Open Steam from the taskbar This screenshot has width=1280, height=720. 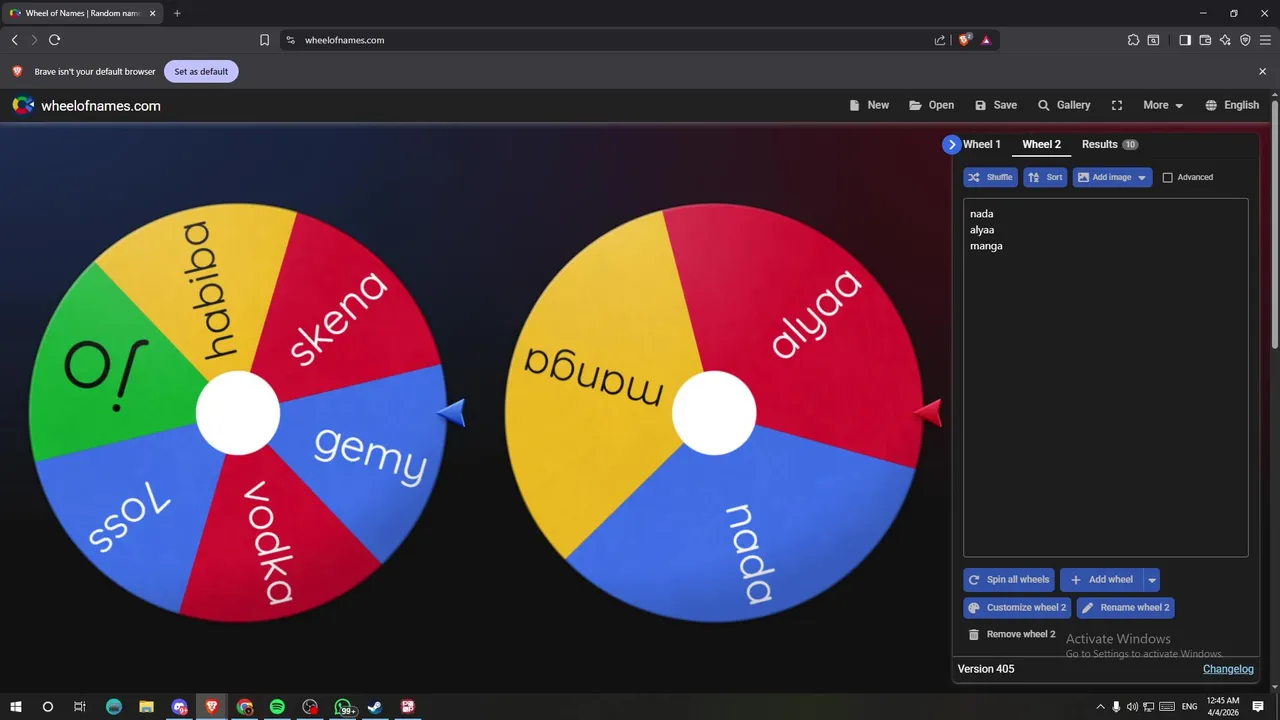tap(375, 707)
